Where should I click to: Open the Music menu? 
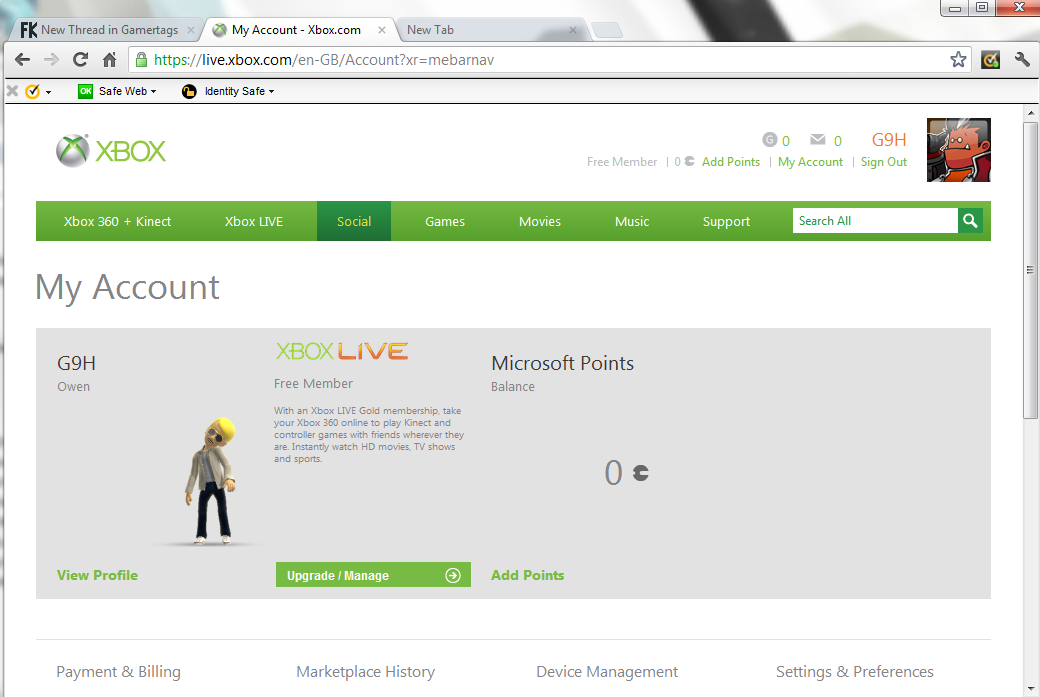tap(631, 221)
